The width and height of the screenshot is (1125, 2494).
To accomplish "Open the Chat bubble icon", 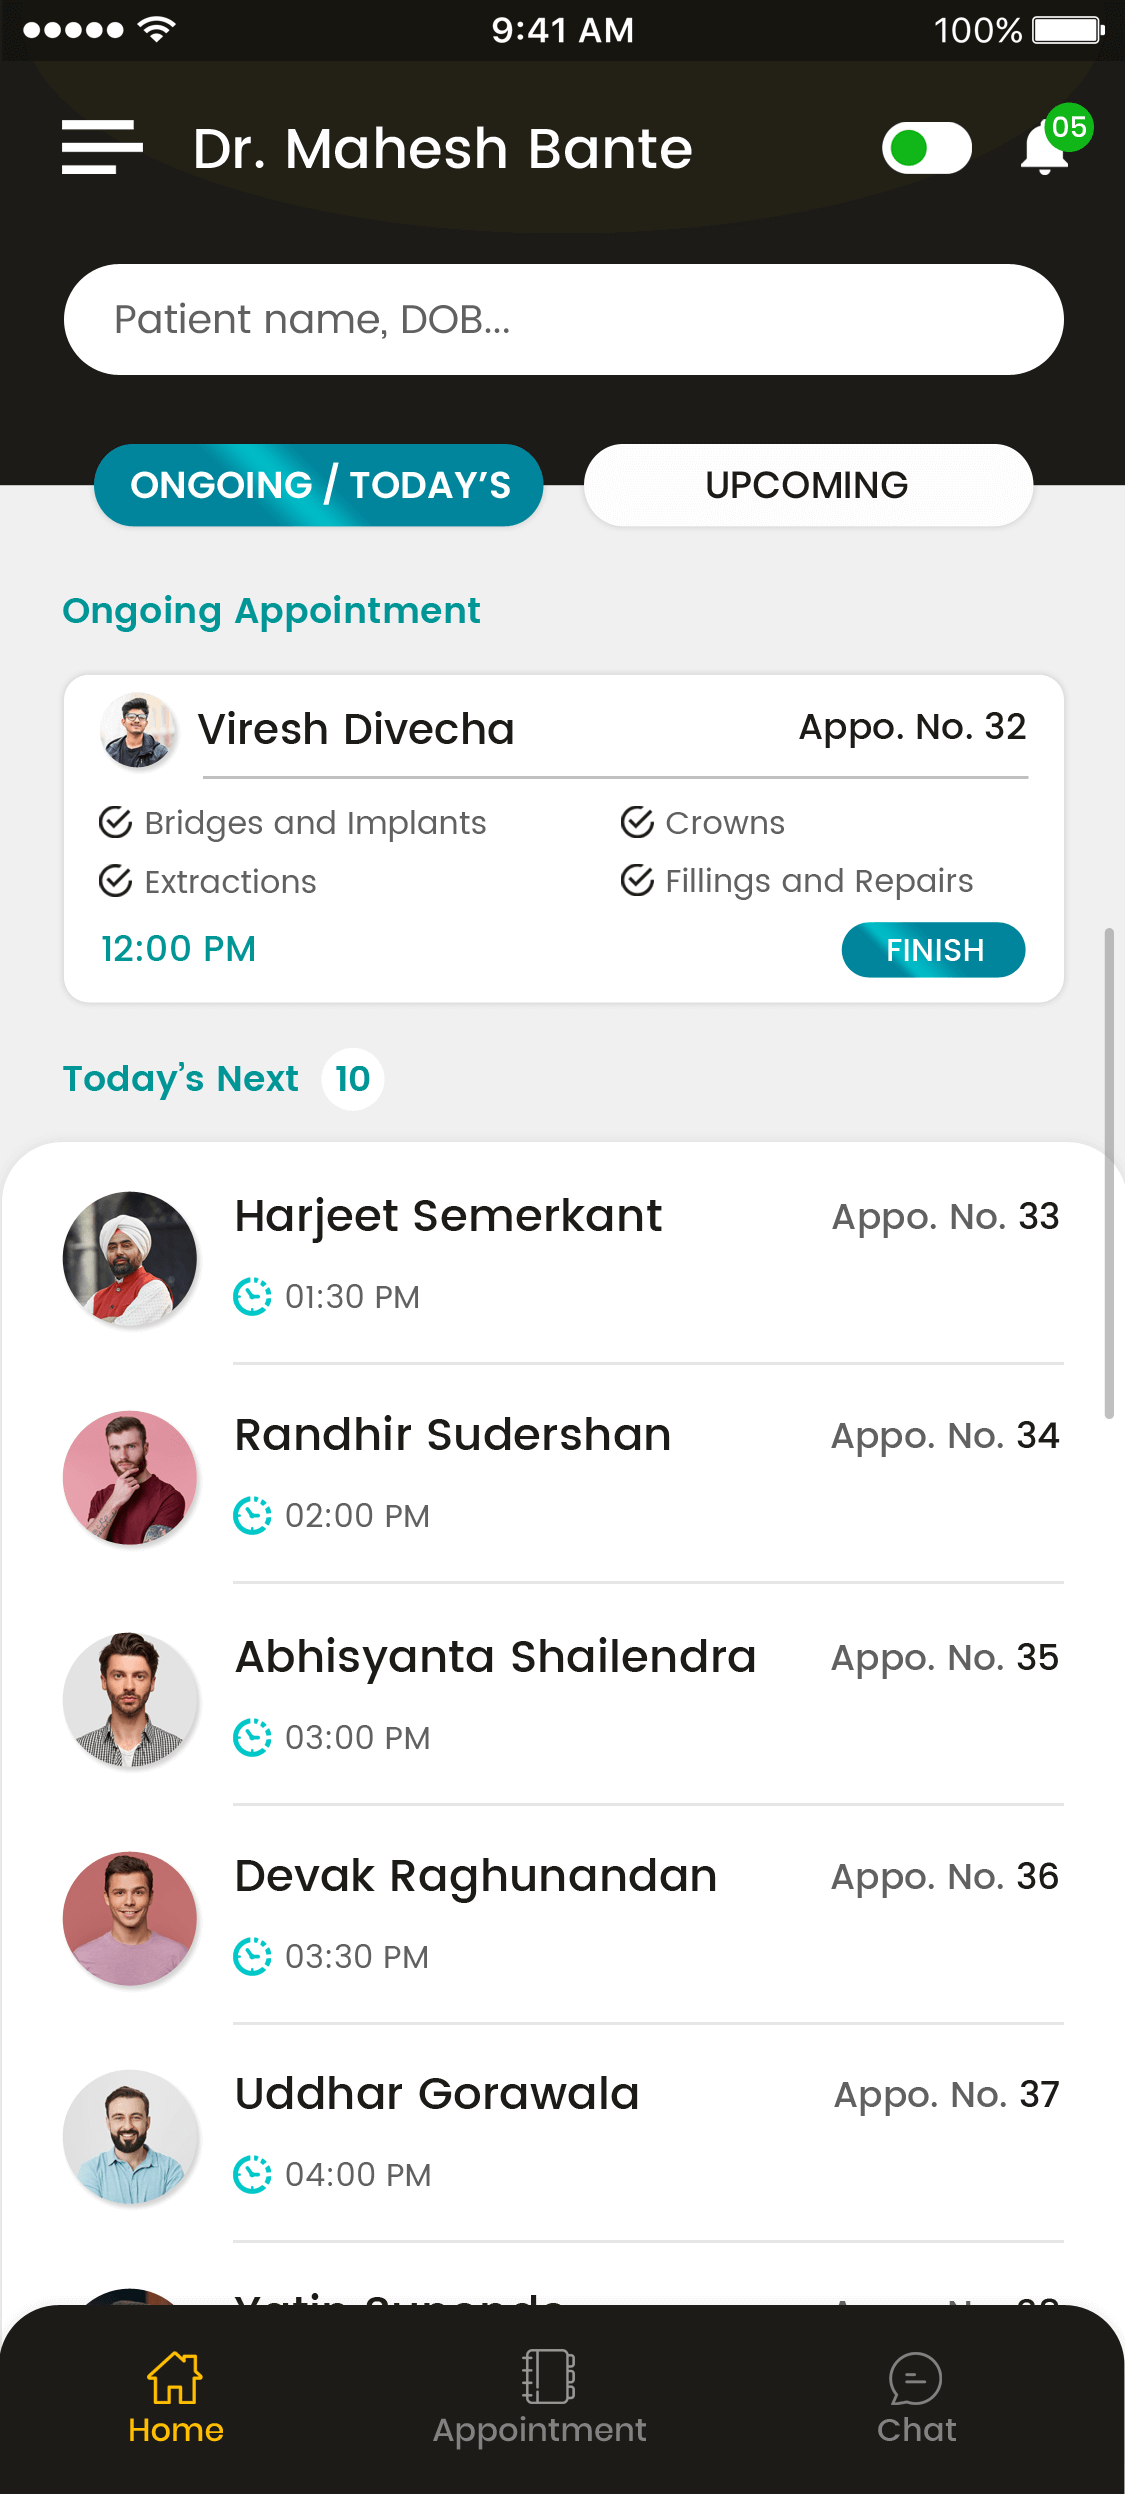I will click(915, 2378).
